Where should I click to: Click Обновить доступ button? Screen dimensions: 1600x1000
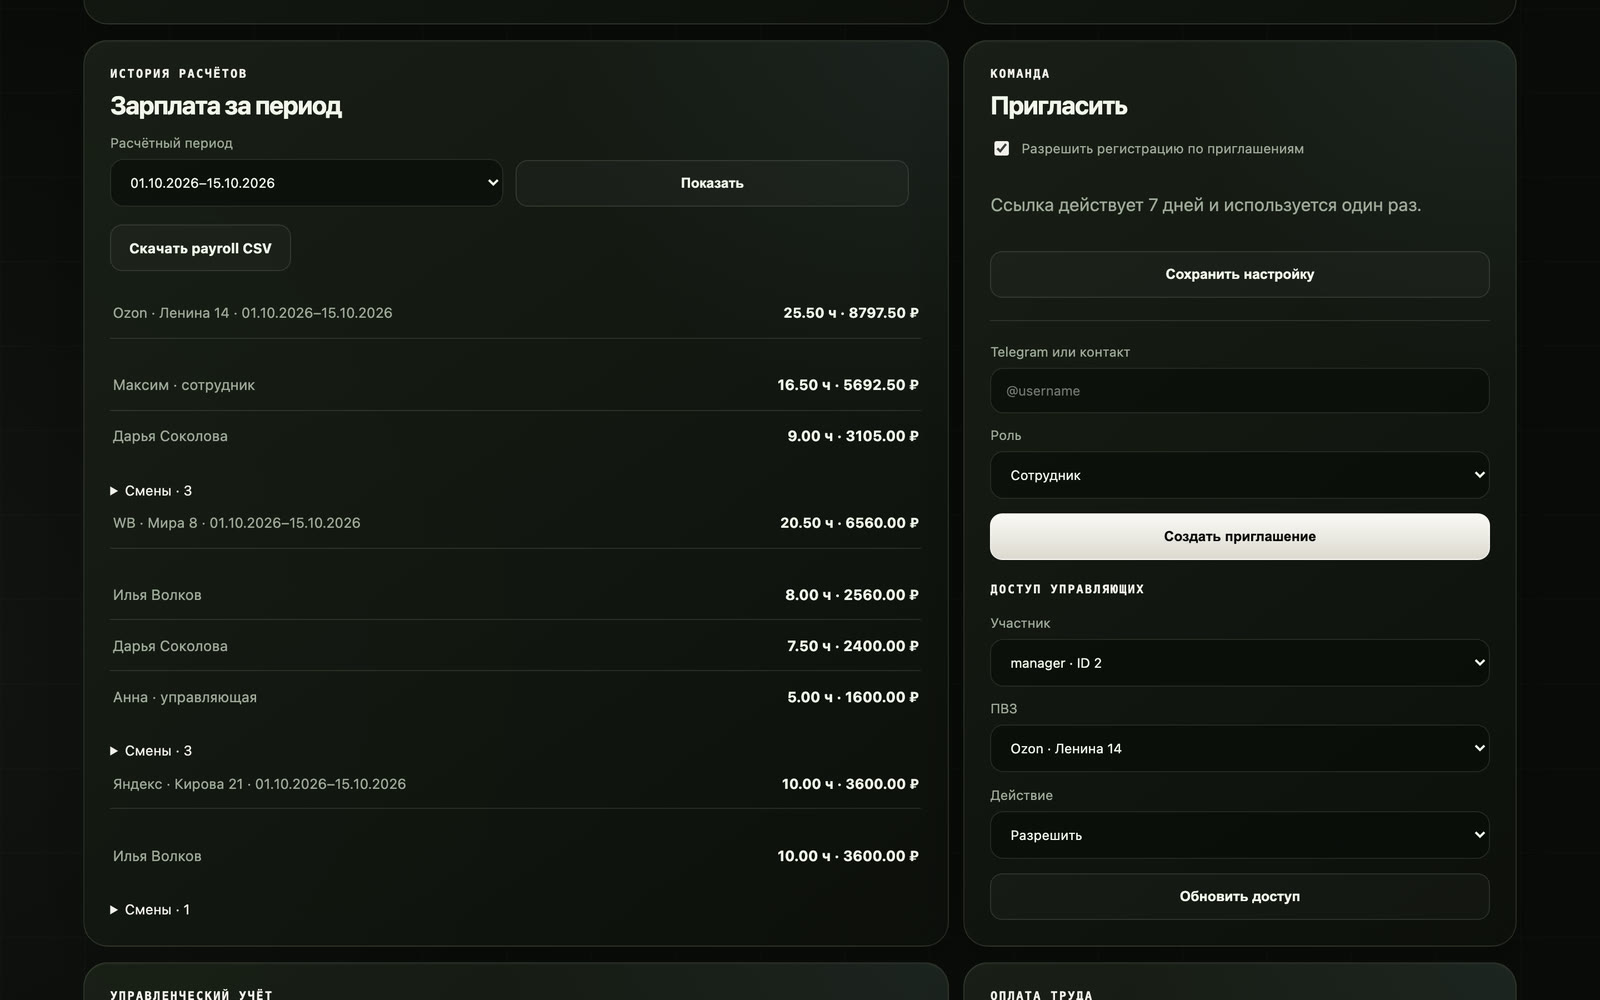1240,897
